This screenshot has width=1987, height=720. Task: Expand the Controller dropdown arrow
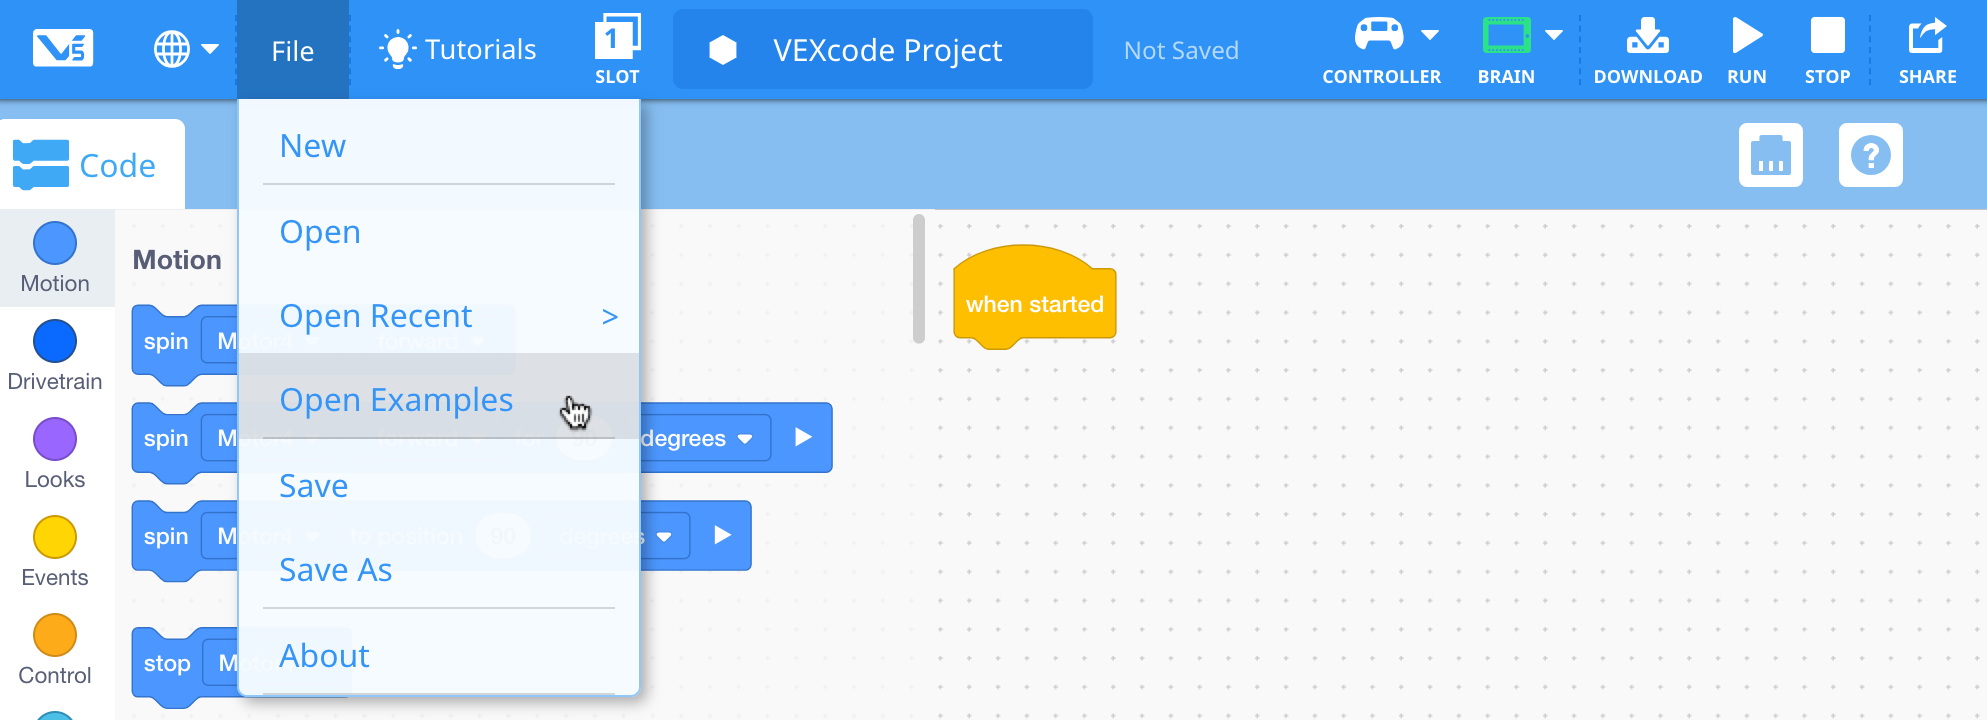tap(1430, 35)
